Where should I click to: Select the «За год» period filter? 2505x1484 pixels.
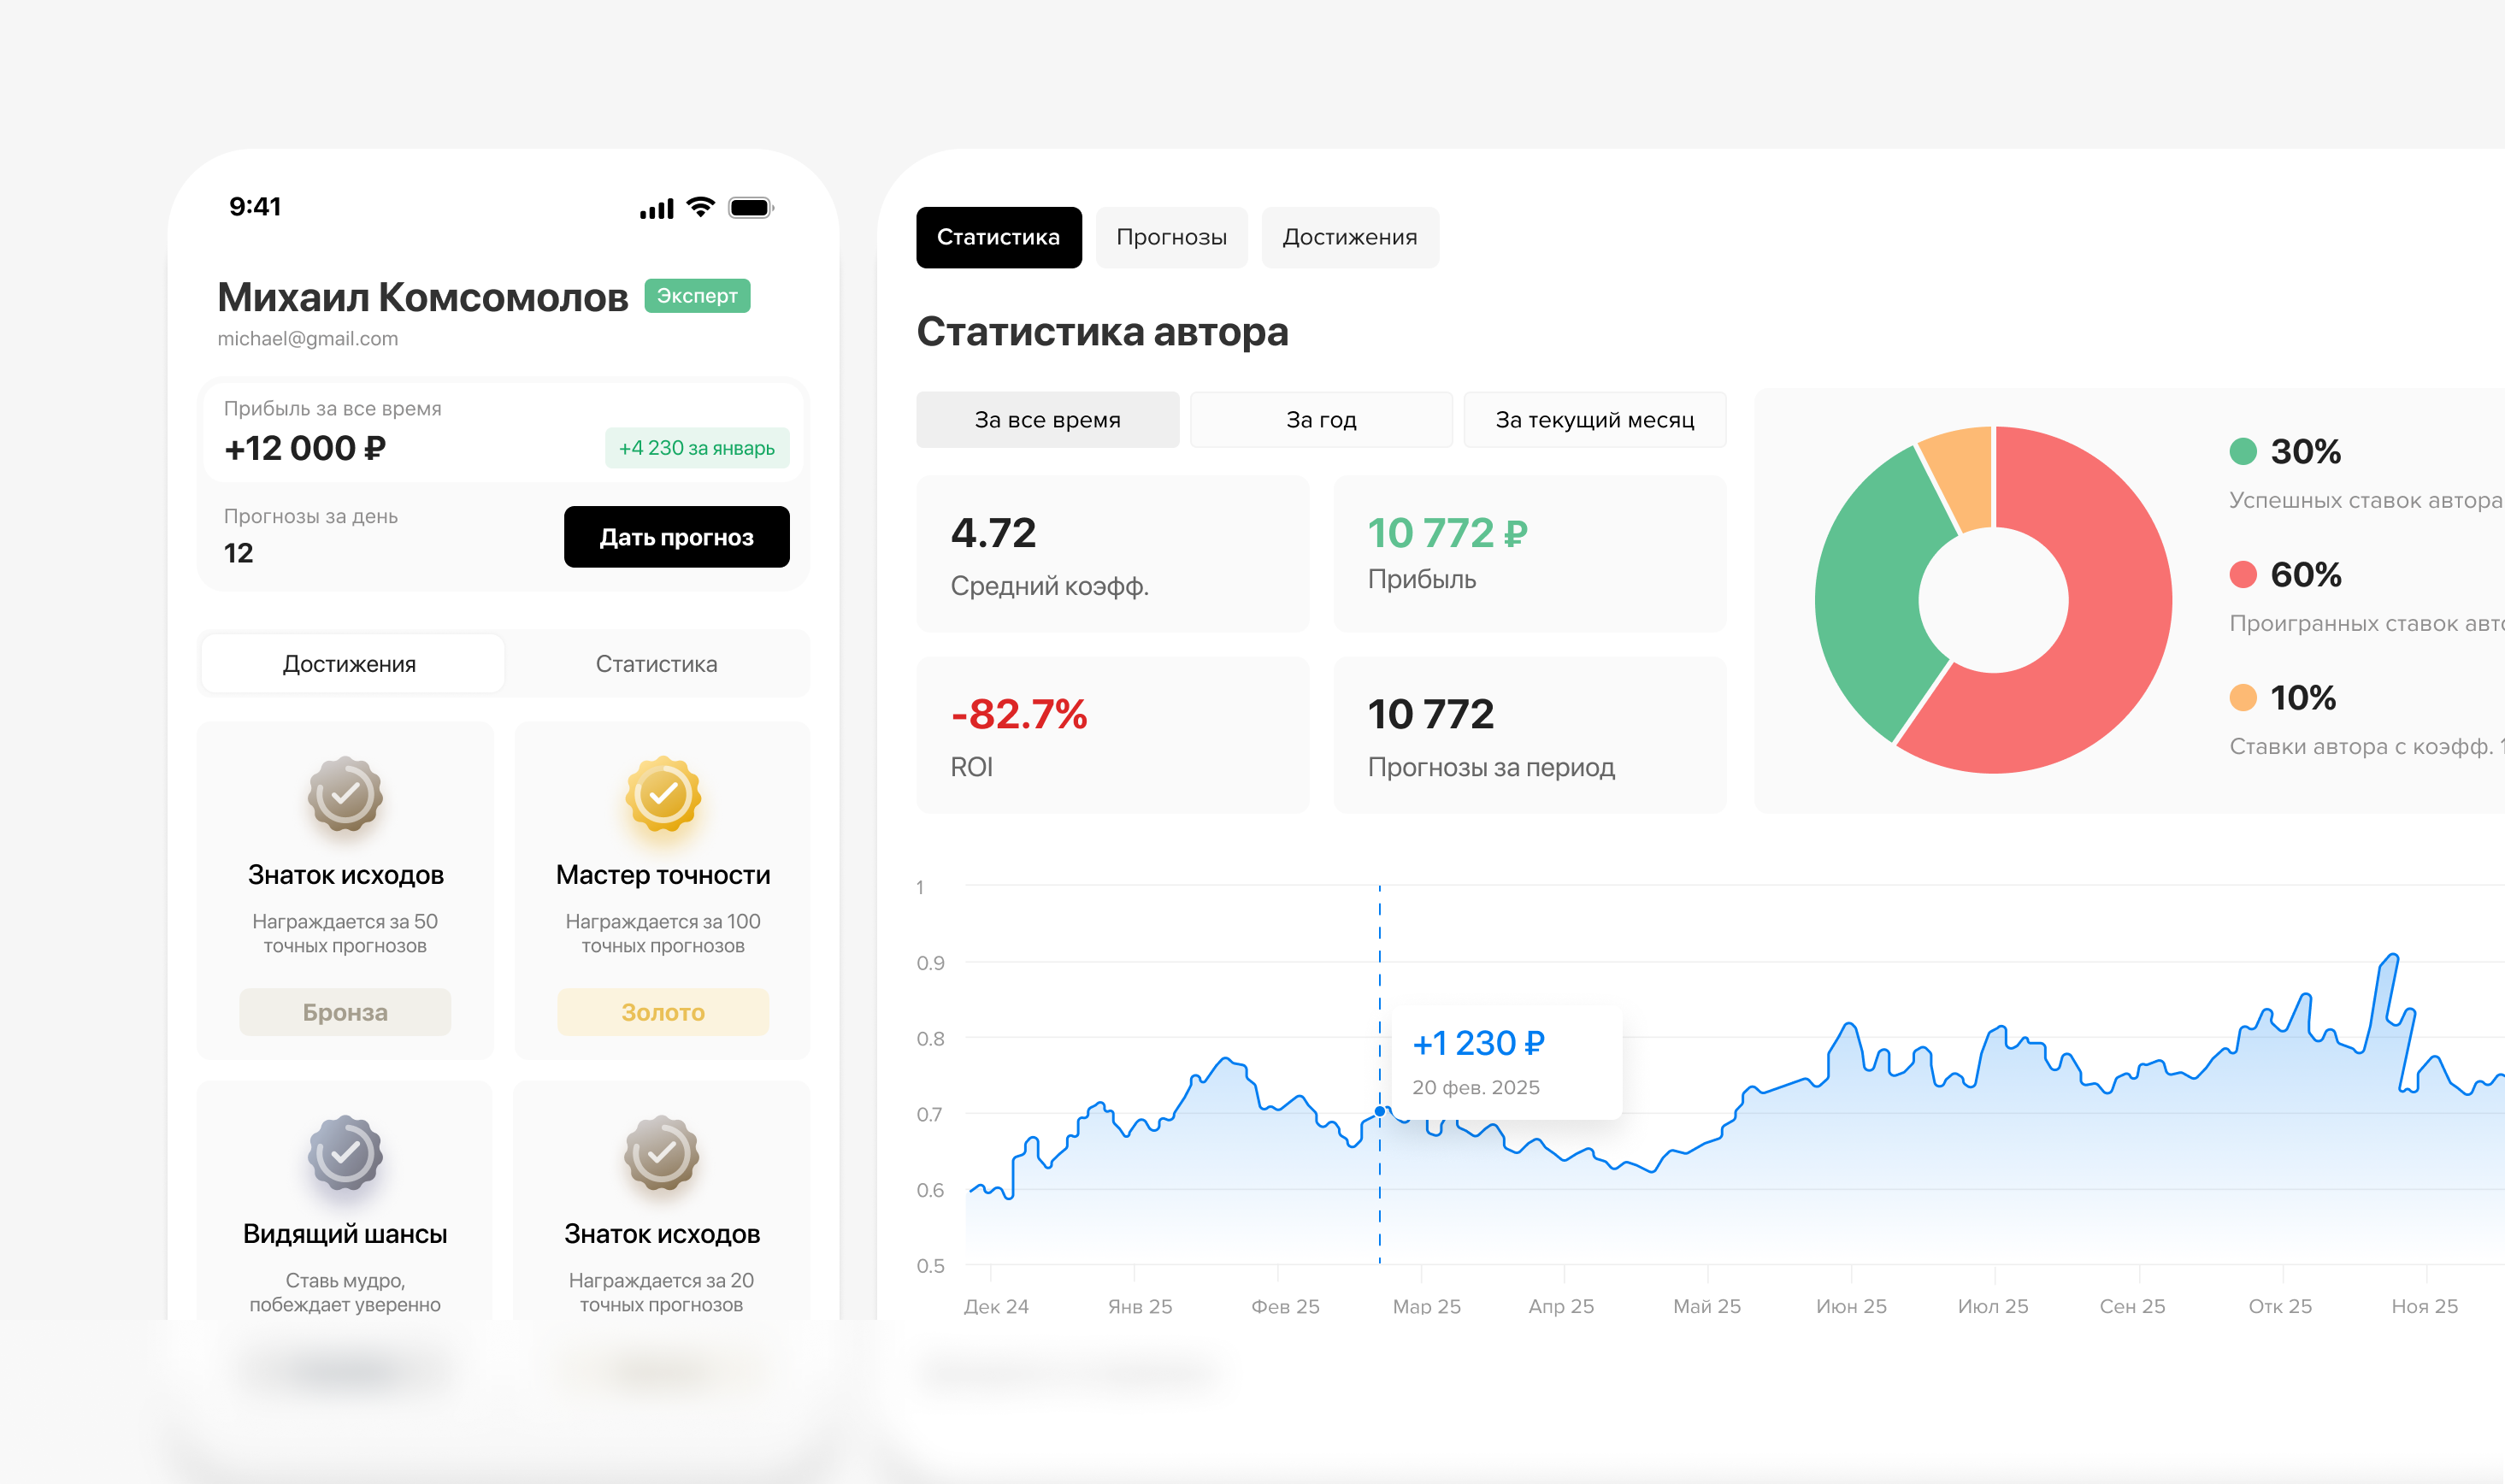coord(1321,420)
